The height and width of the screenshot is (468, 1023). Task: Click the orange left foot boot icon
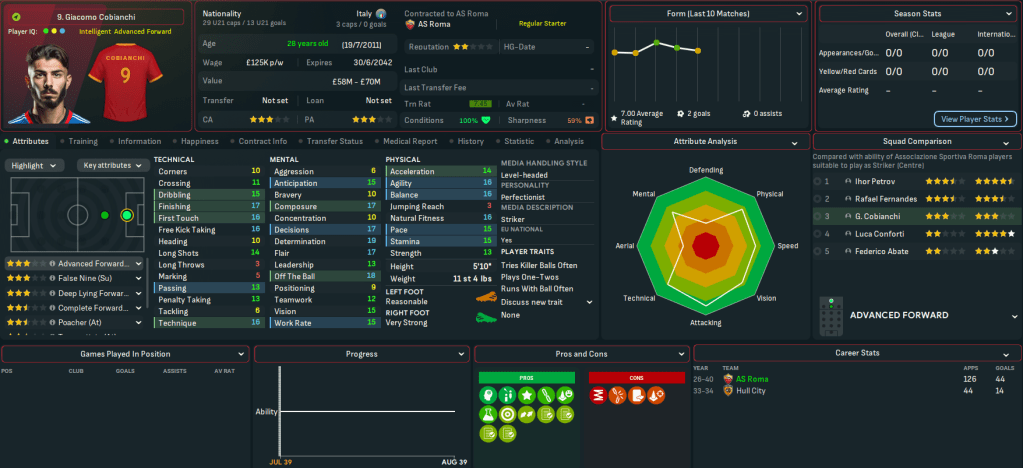486,296
